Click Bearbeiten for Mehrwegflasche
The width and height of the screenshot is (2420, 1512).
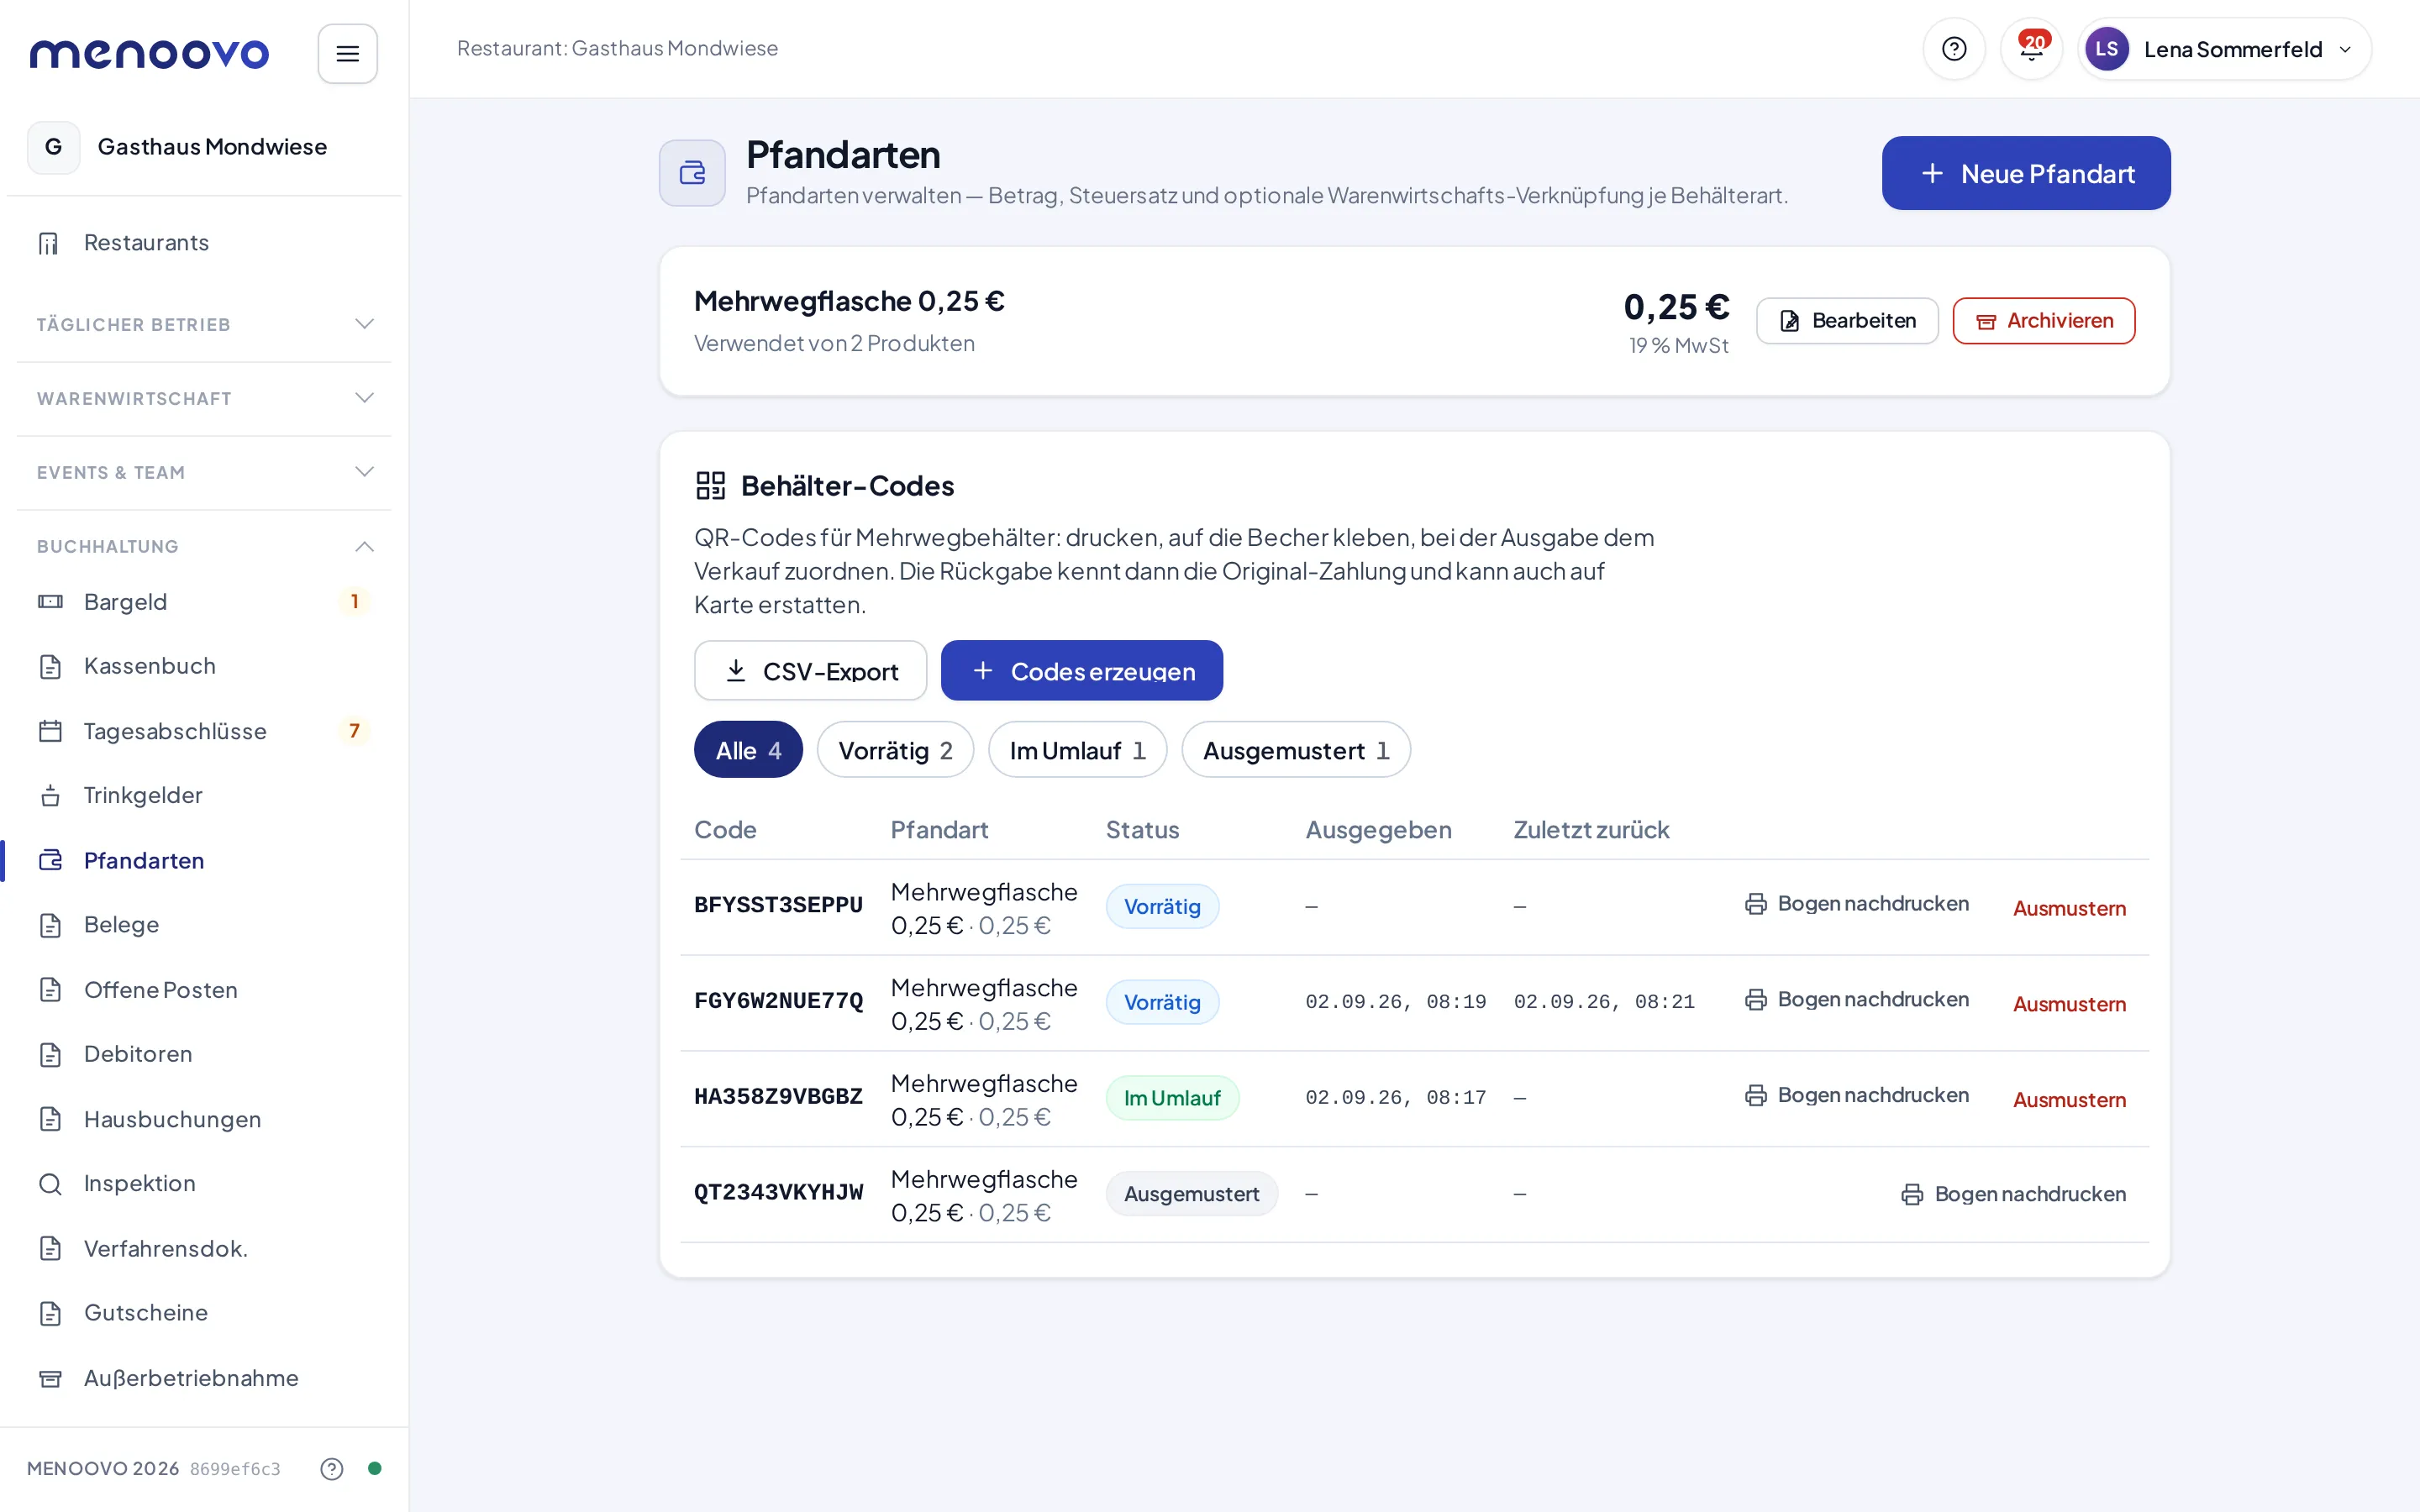click(1847, 321)
